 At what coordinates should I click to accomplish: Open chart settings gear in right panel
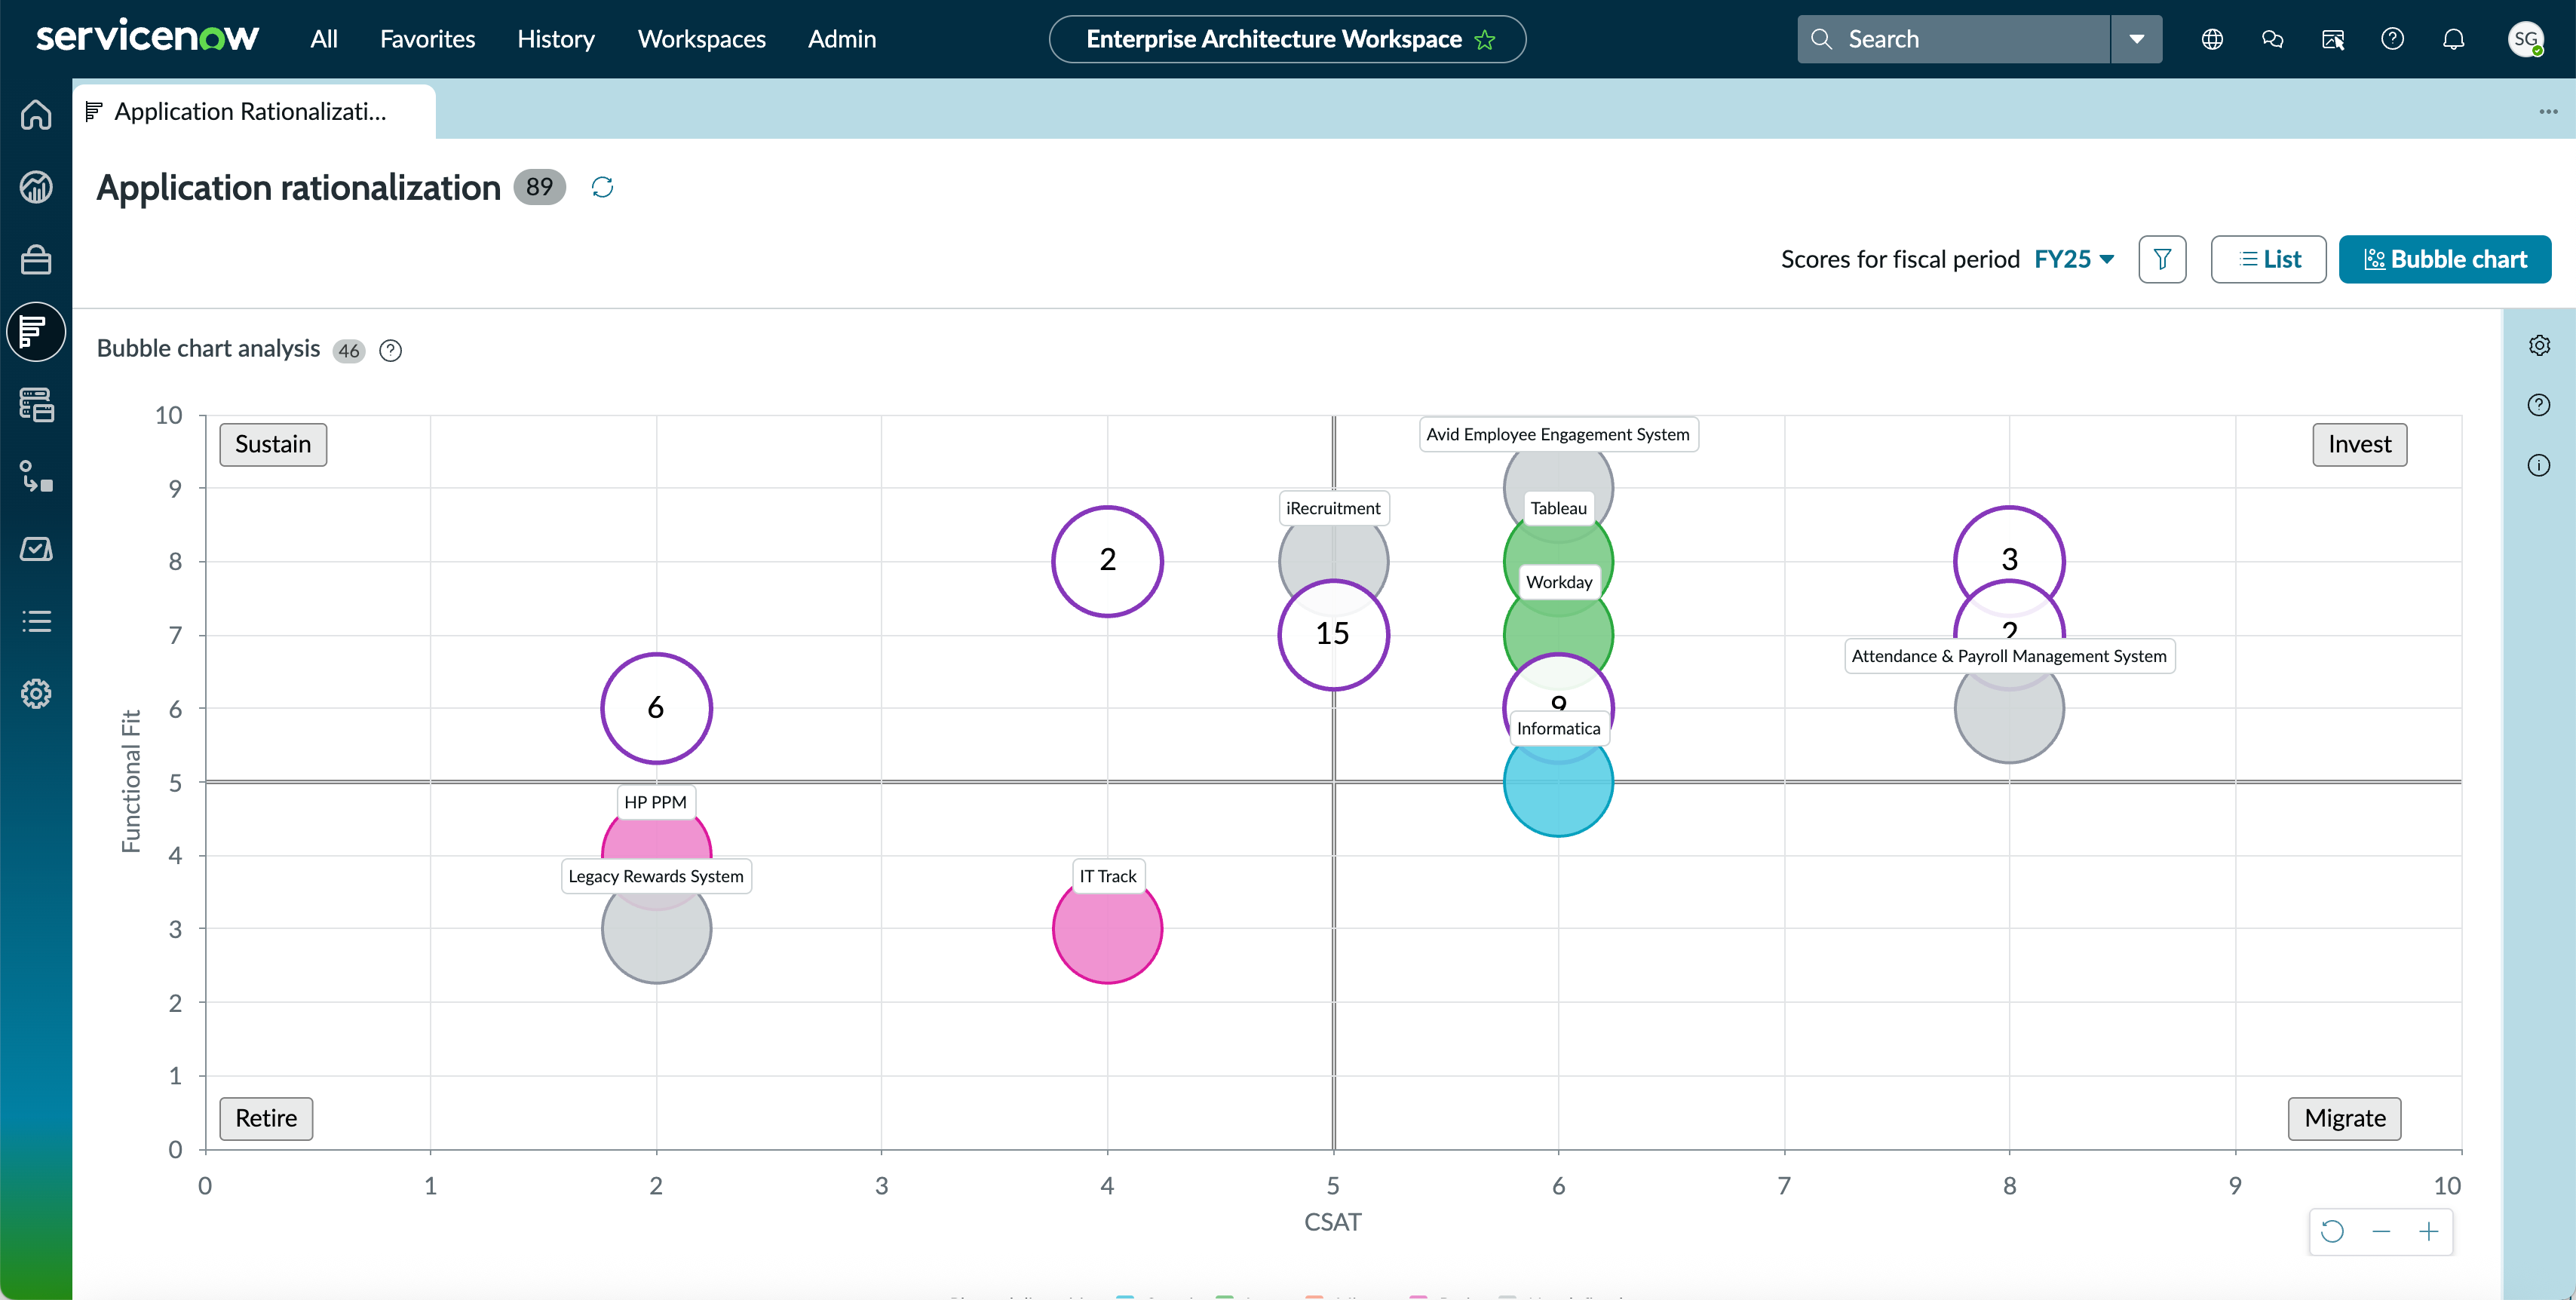pos(2539,346)
